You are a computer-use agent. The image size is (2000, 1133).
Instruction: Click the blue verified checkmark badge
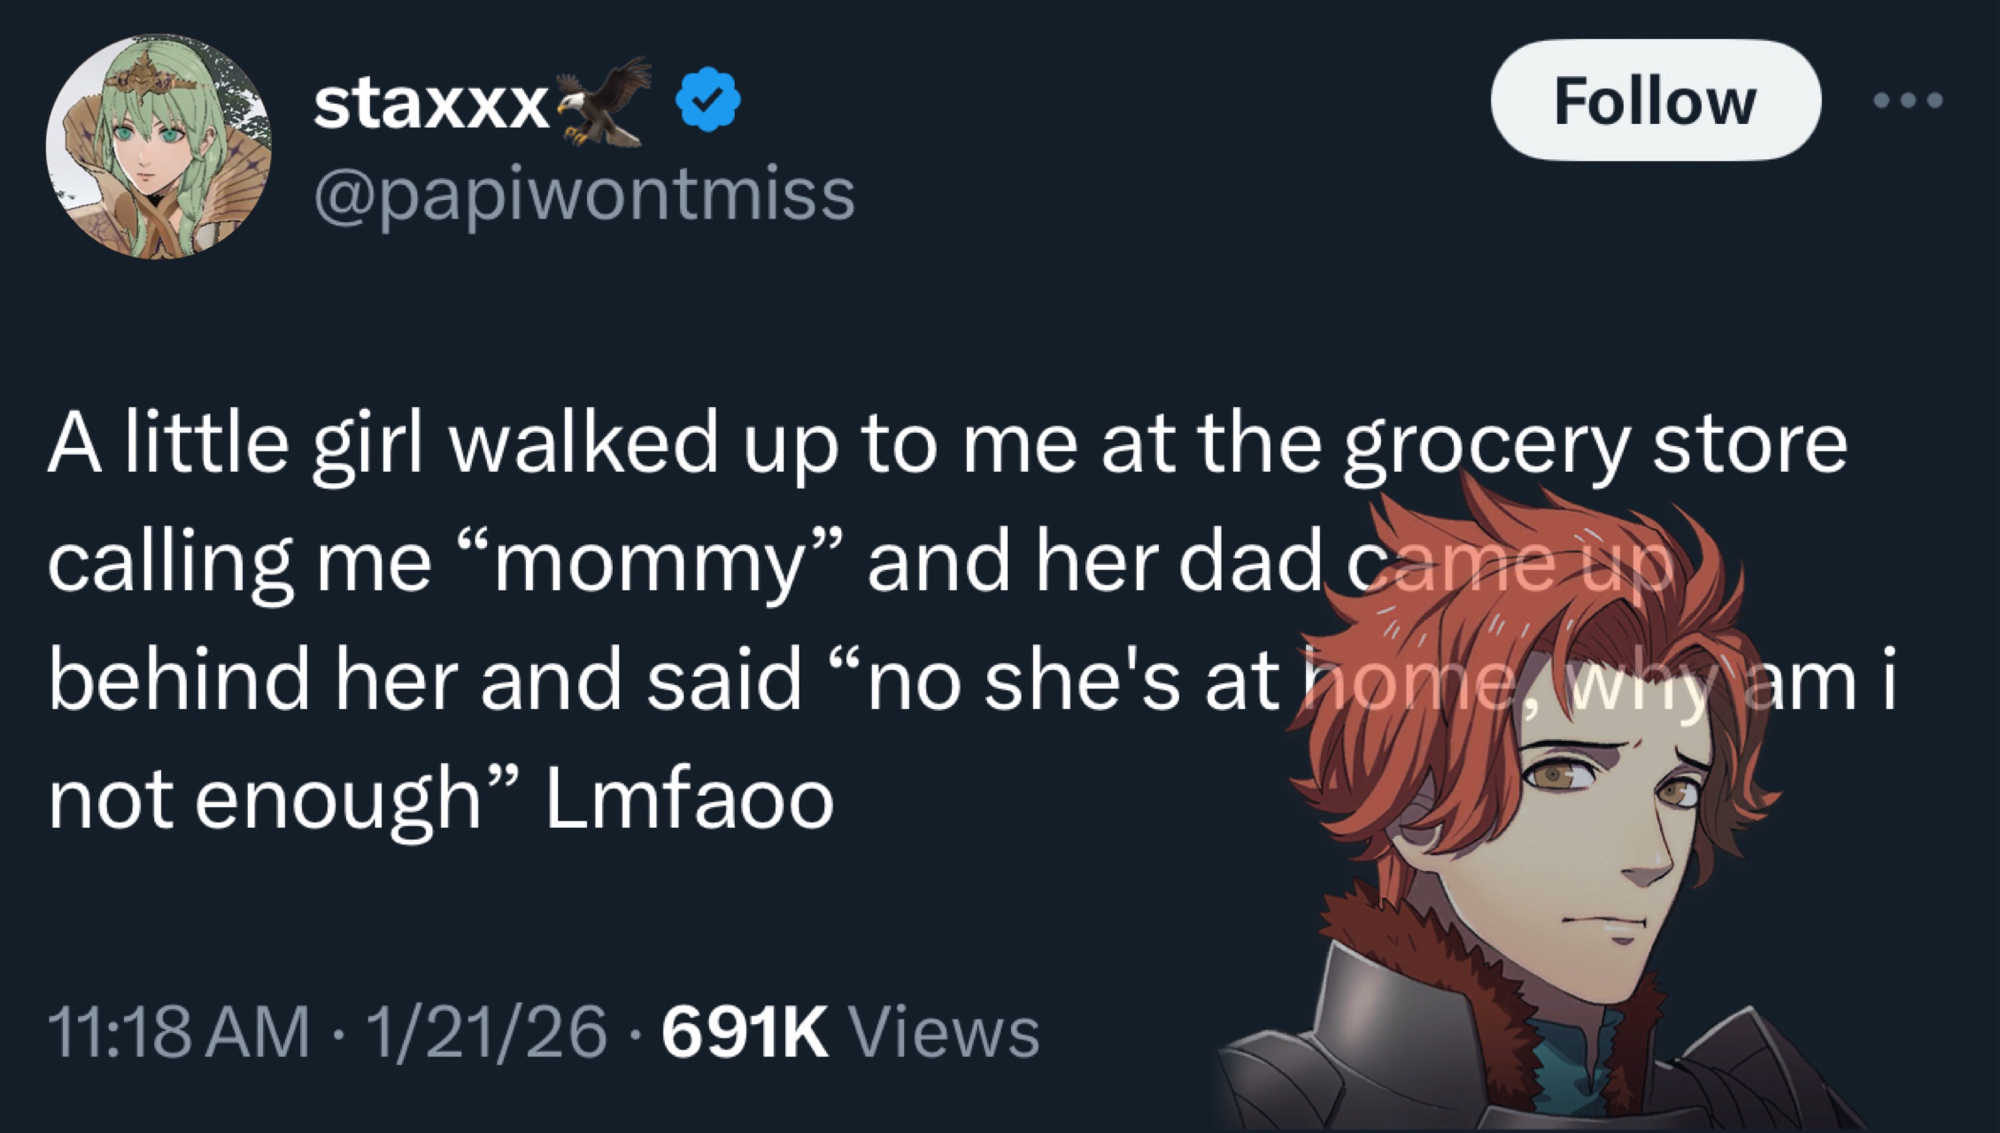point(708,99)
